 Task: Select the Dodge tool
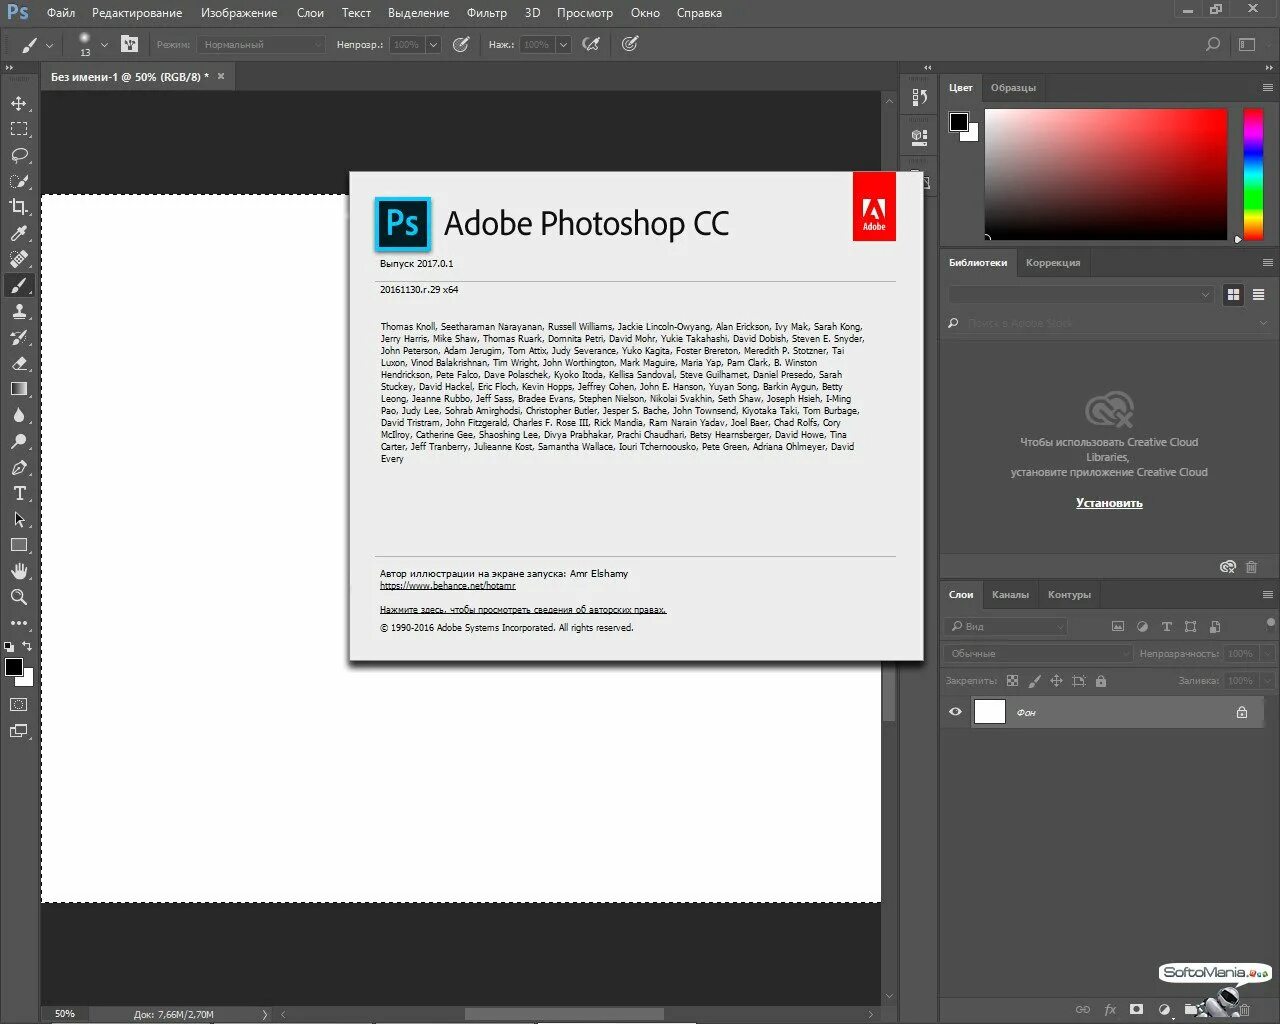[x=19, y=441]
